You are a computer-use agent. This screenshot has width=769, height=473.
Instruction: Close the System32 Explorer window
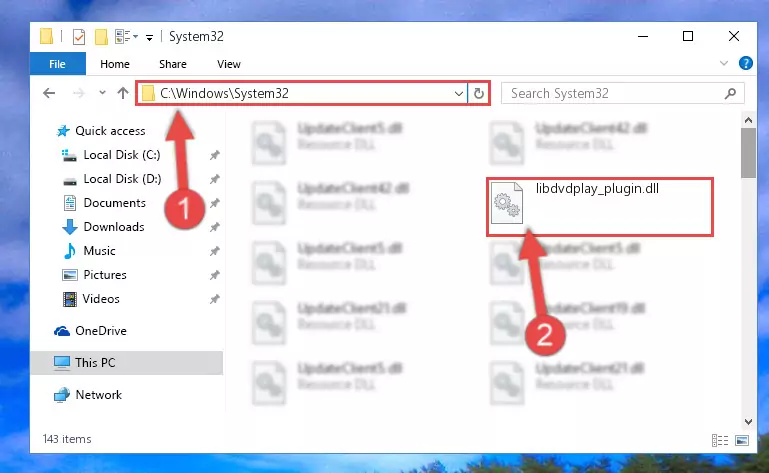[734, 36]
